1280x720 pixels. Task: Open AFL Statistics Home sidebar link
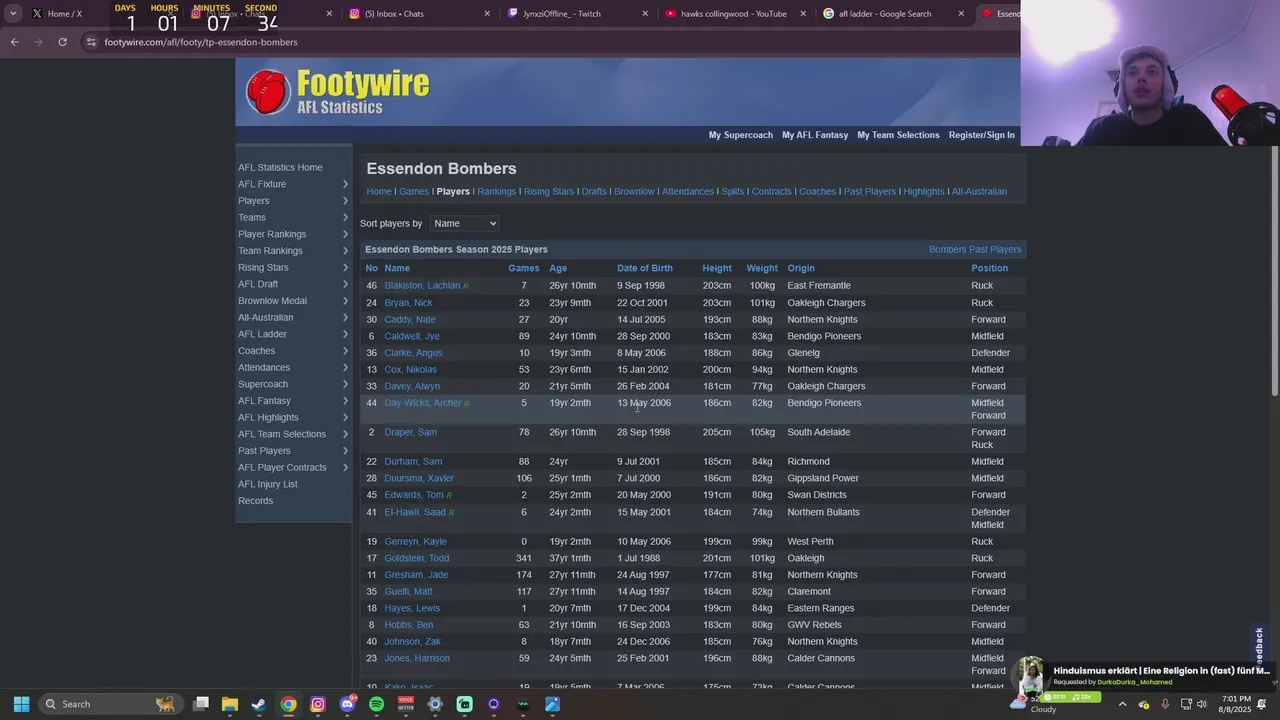(x=280, y=168)
